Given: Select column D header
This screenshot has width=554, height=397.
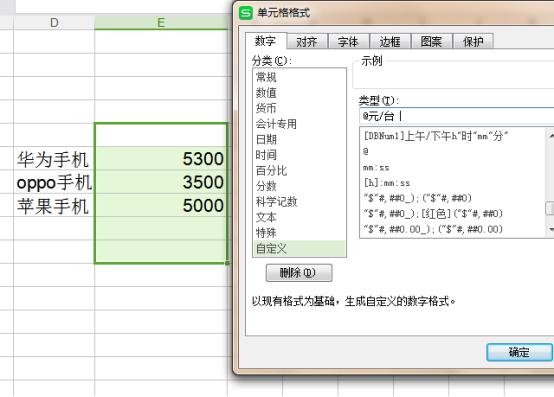Looking at the screenshot, I should click(x=54, y=23).
